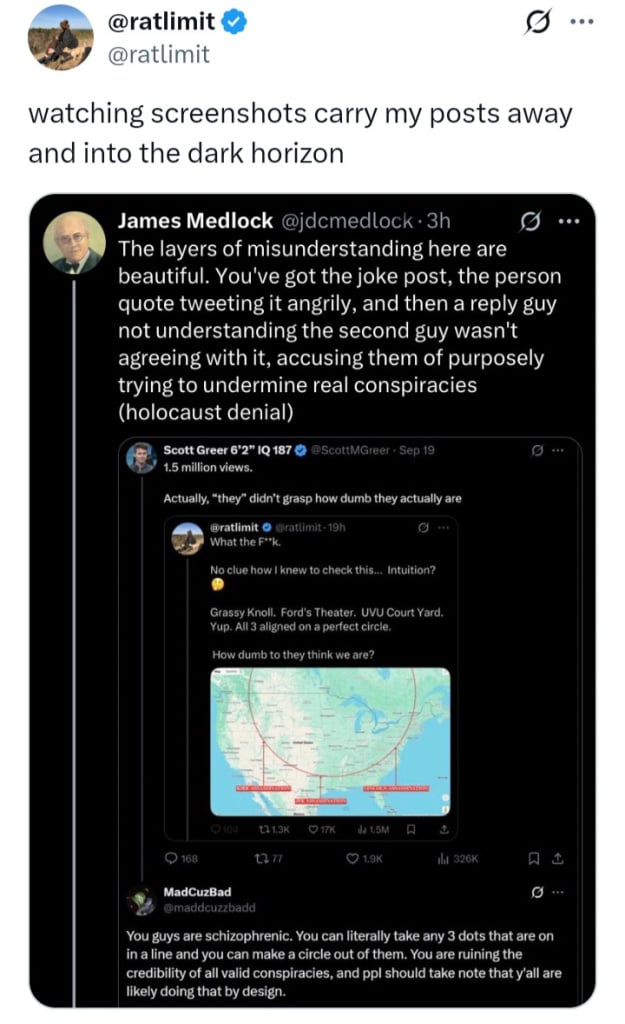625x1024 pixels.
Task: Open the US map image with circle
Action: point(330,741)
